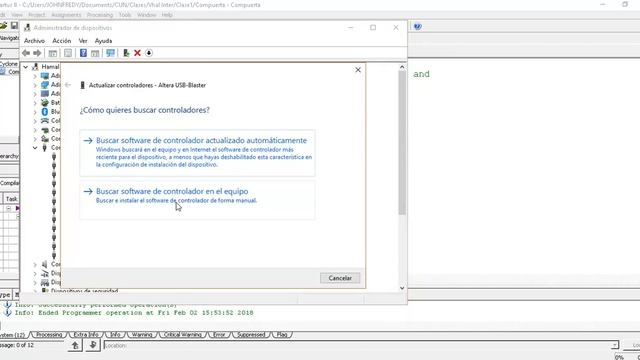Switch to the Error messages tab
The image size is (640, 360).
219,335
